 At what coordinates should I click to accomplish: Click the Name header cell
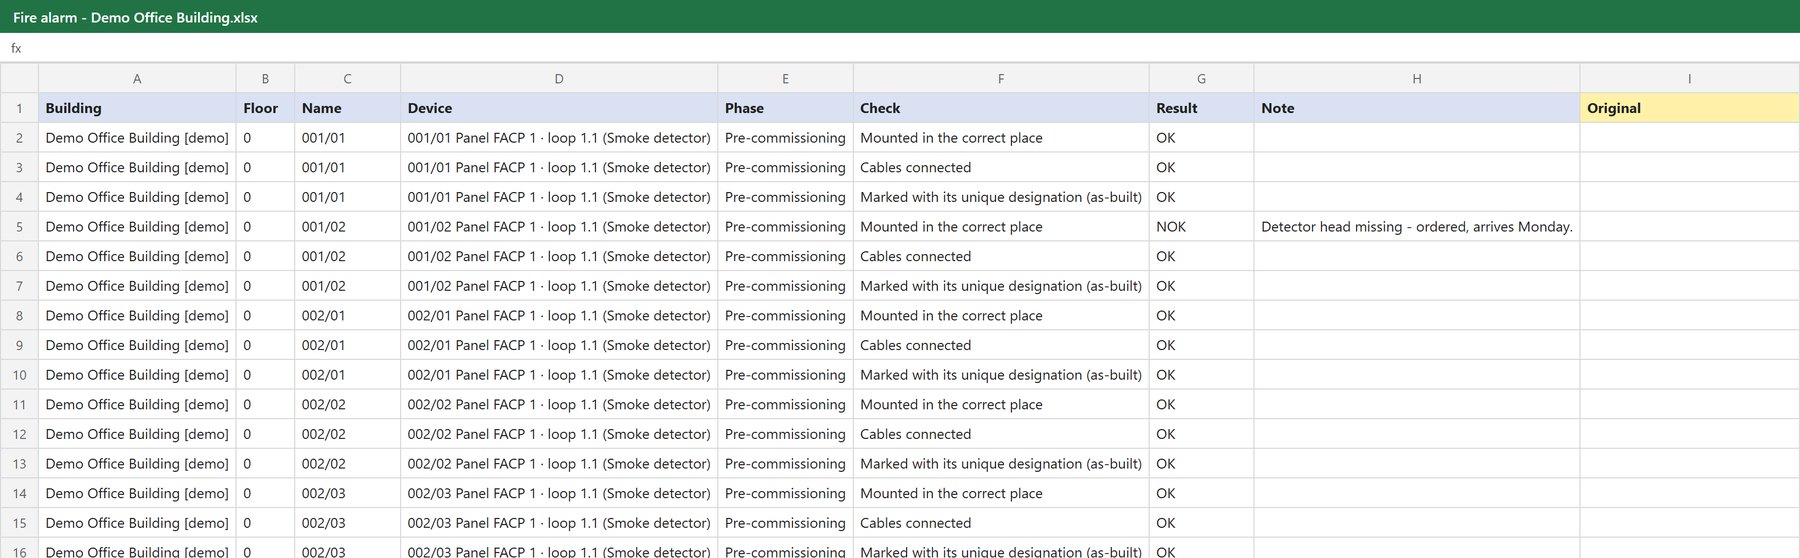347,108
